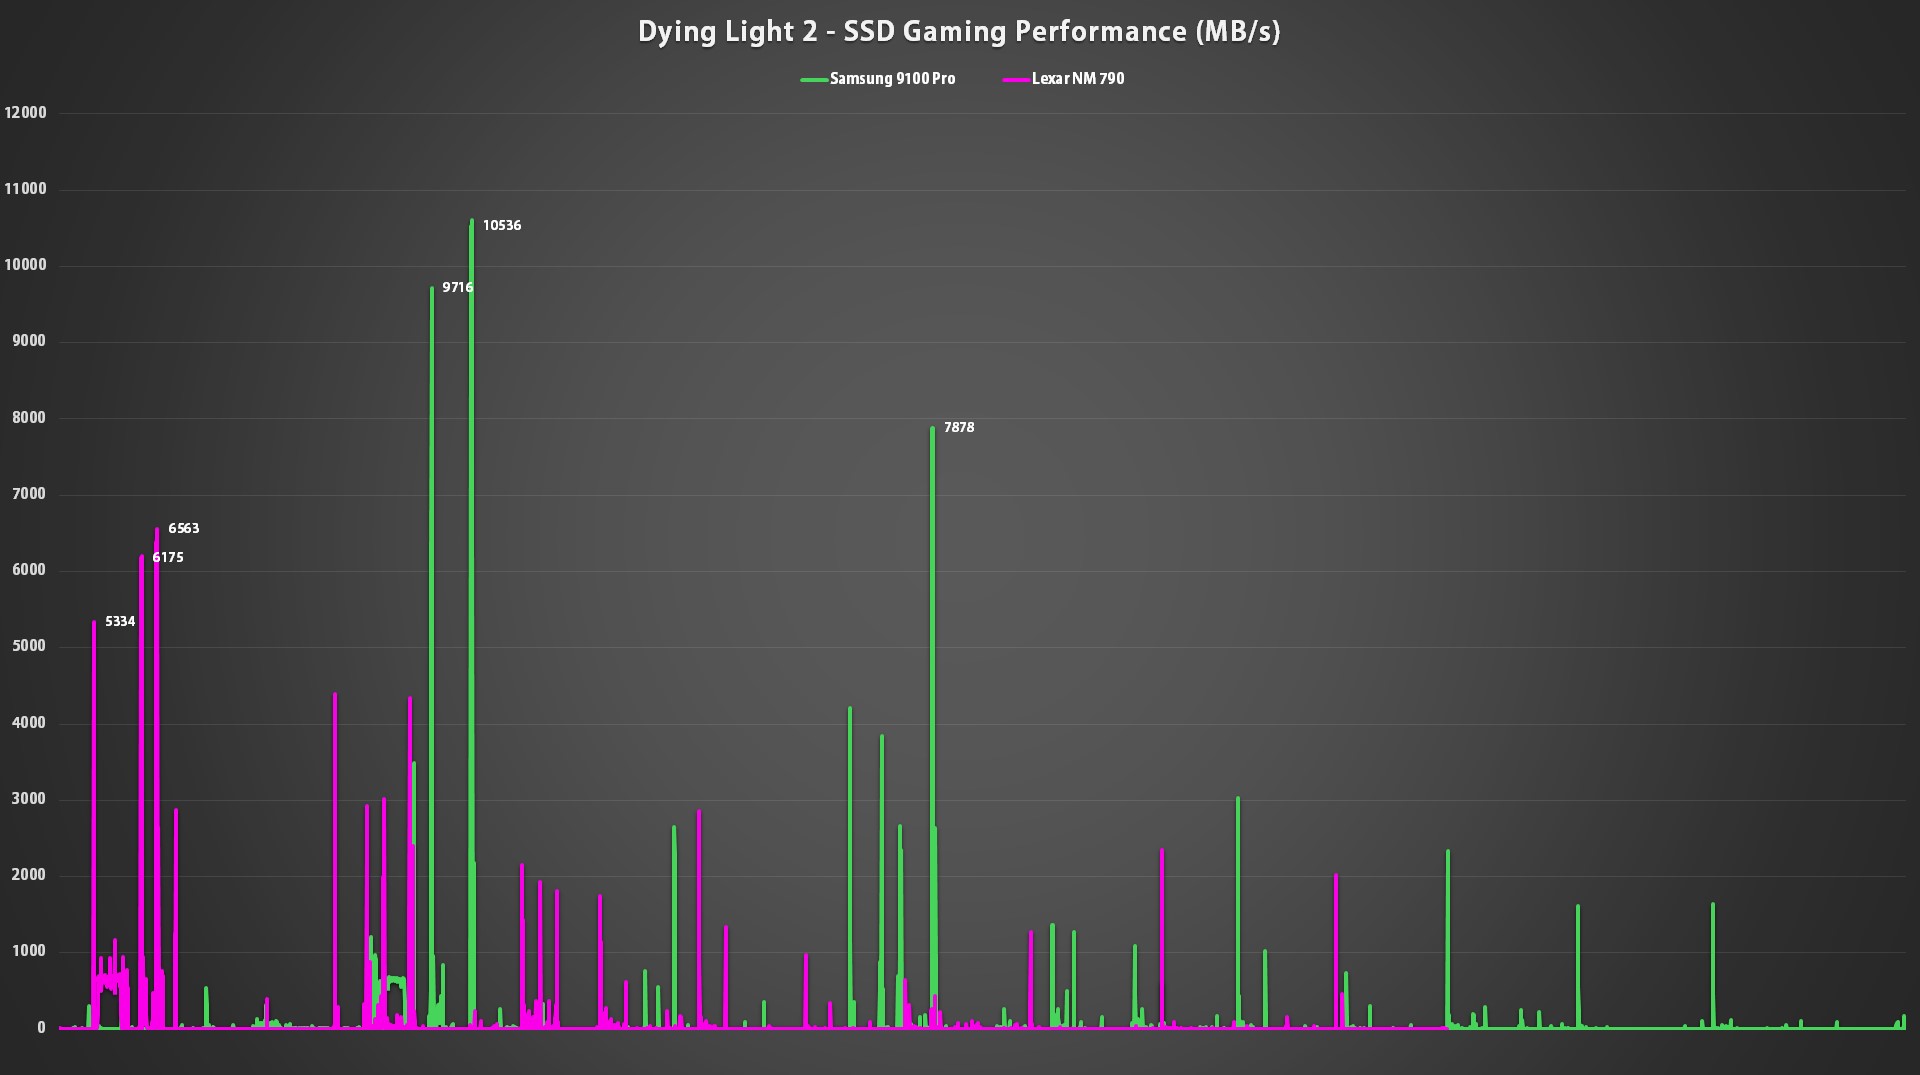
Task: Click the 6175 peak data label
Action: pos(168,558)
